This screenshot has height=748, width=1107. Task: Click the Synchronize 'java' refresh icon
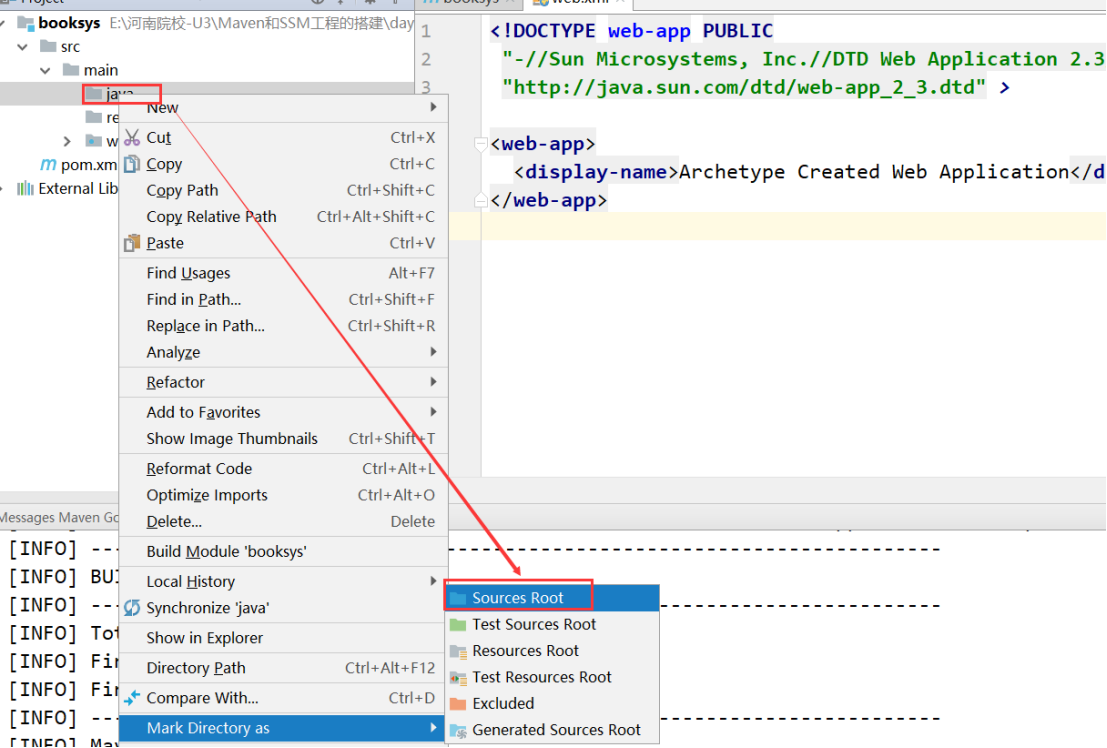[132, 607]
